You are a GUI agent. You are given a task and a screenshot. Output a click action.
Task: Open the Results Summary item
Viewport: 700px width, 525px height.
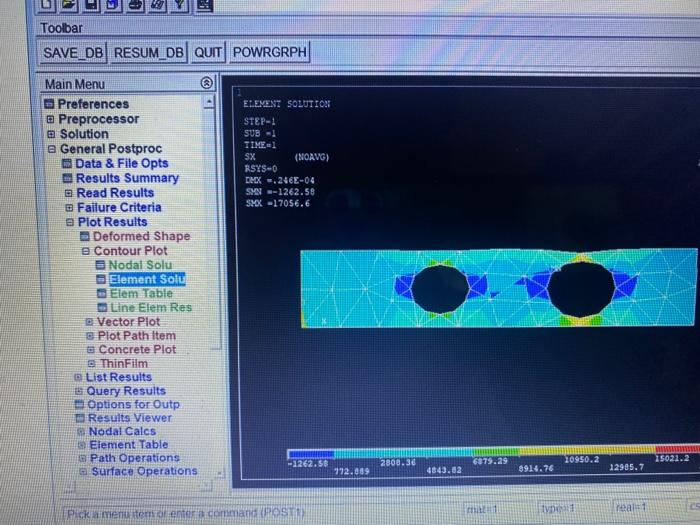127,178
